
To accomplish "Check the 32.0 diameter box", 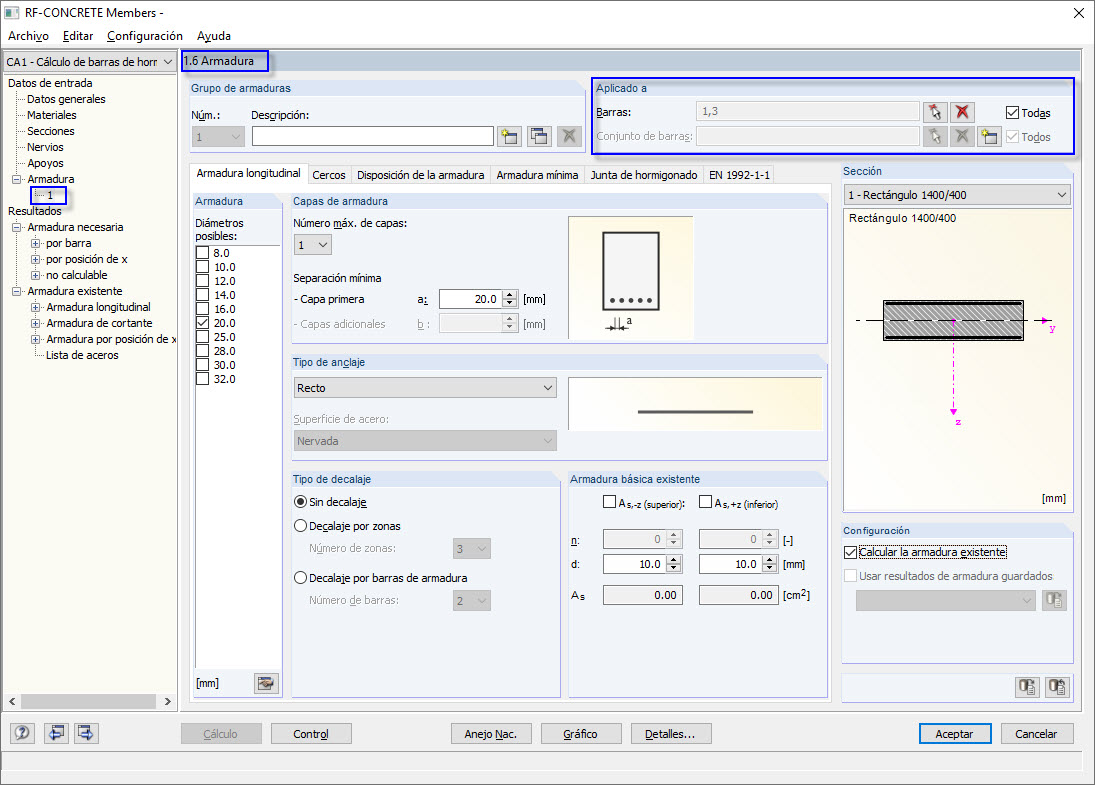I will [203, 379].
